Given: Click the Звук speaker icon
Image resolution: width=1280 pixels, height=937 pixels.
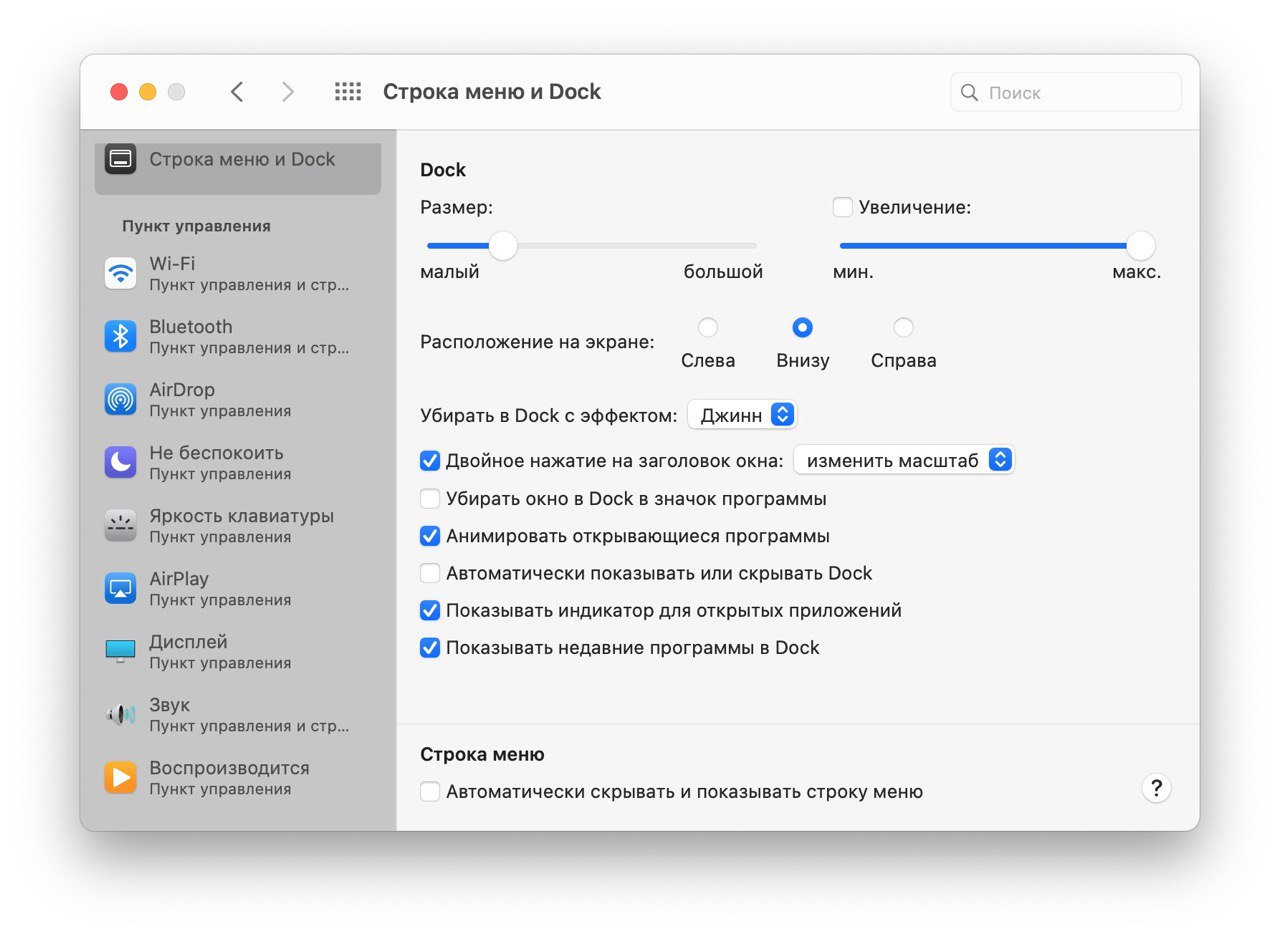Looking at the screenshot, I should [x=120, y=714].
